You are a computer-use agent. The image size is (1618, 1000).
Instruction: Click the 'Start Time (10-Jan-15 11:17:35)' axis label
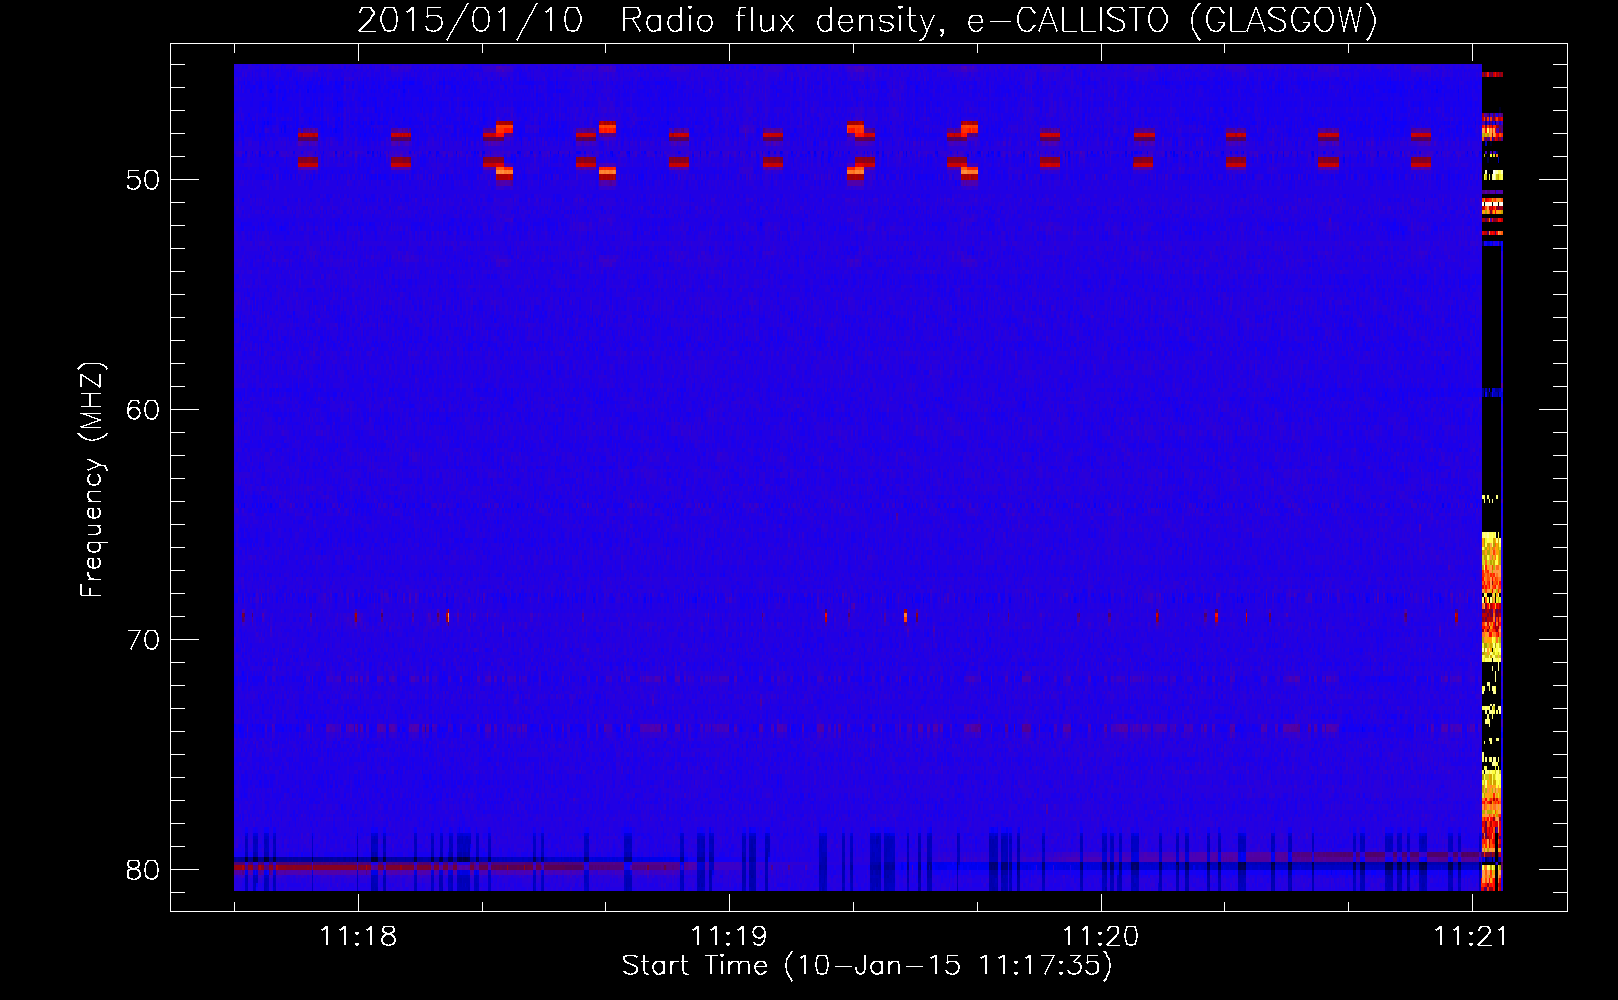tap(867, 966)
